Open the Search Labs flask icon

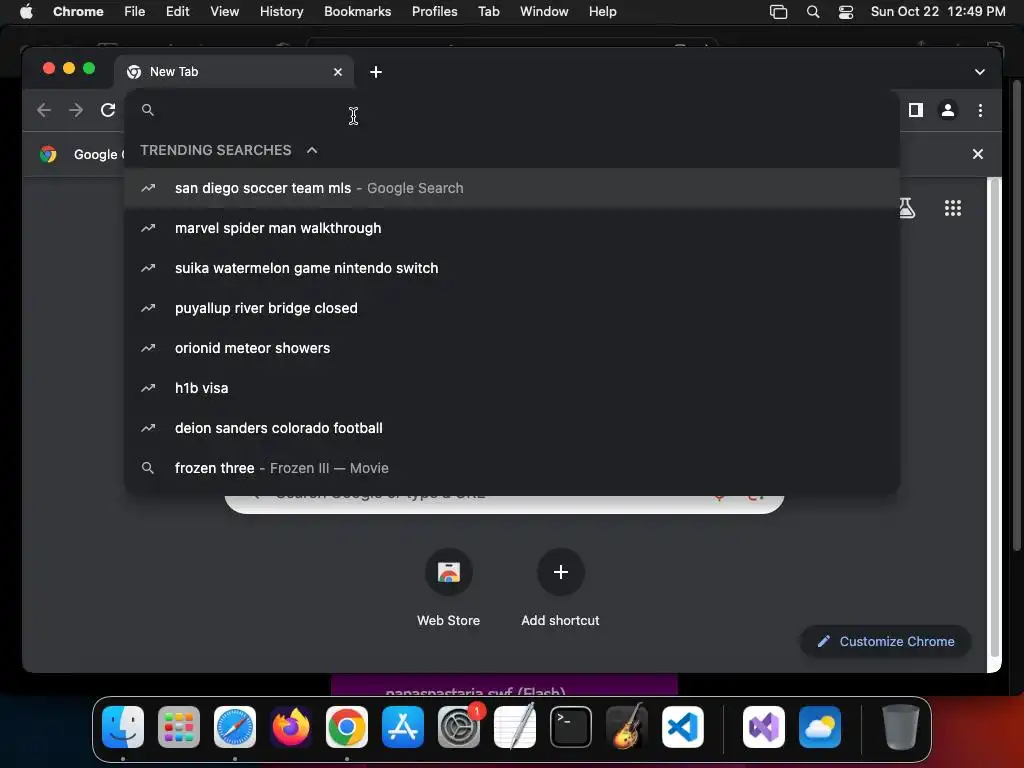(906, 208)
